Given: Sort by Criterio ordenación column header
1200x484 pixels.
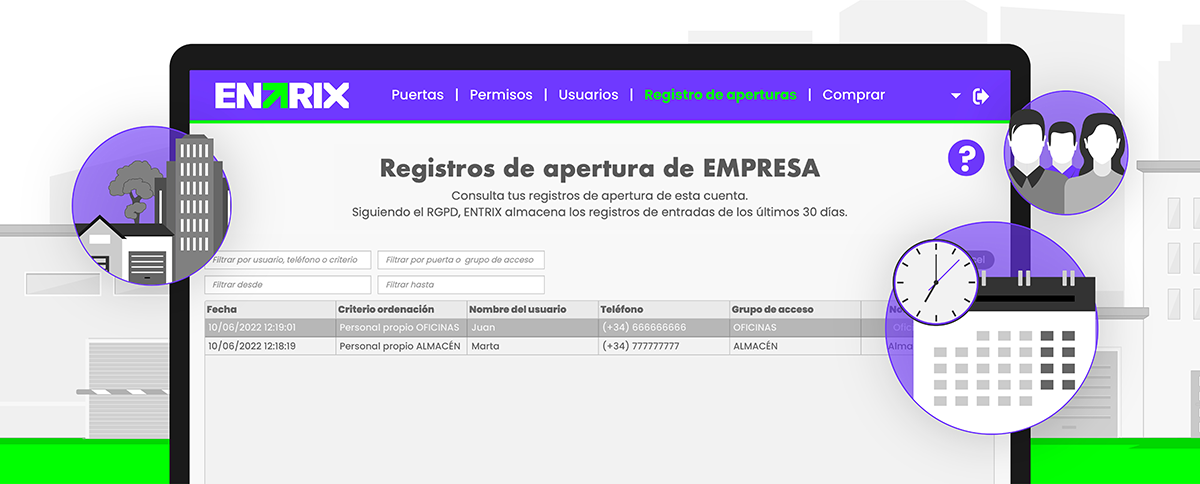Looking at the screenshot, I should click(x=401, y=310).
